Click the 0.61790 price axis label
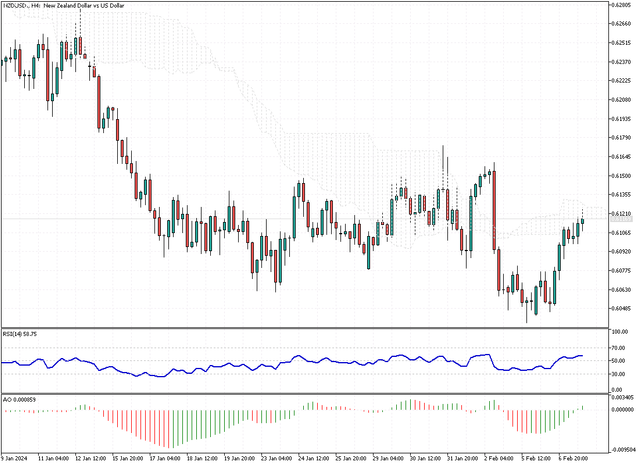The image size is (639, 465). (x=621, y=138)
